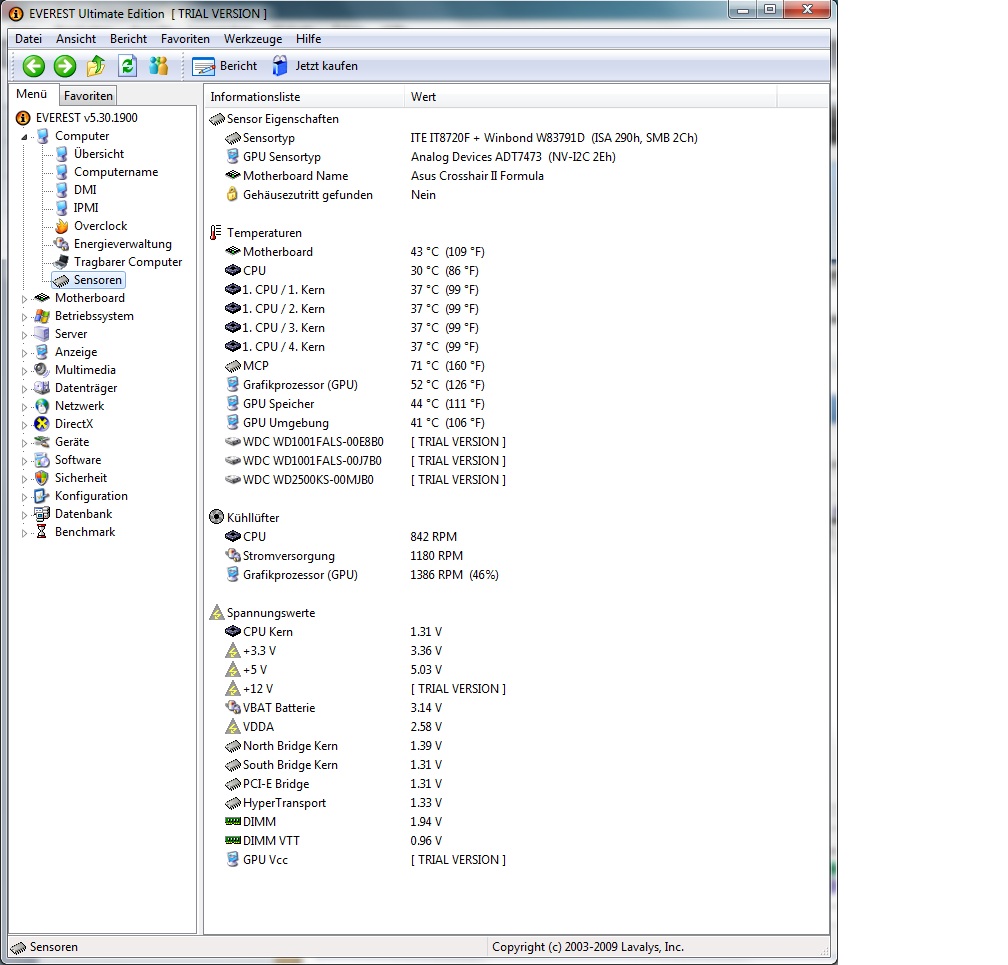This screenshot has height=965, width=1008.
Task: Click the green Forward arrow button
Action: point(64,66)
